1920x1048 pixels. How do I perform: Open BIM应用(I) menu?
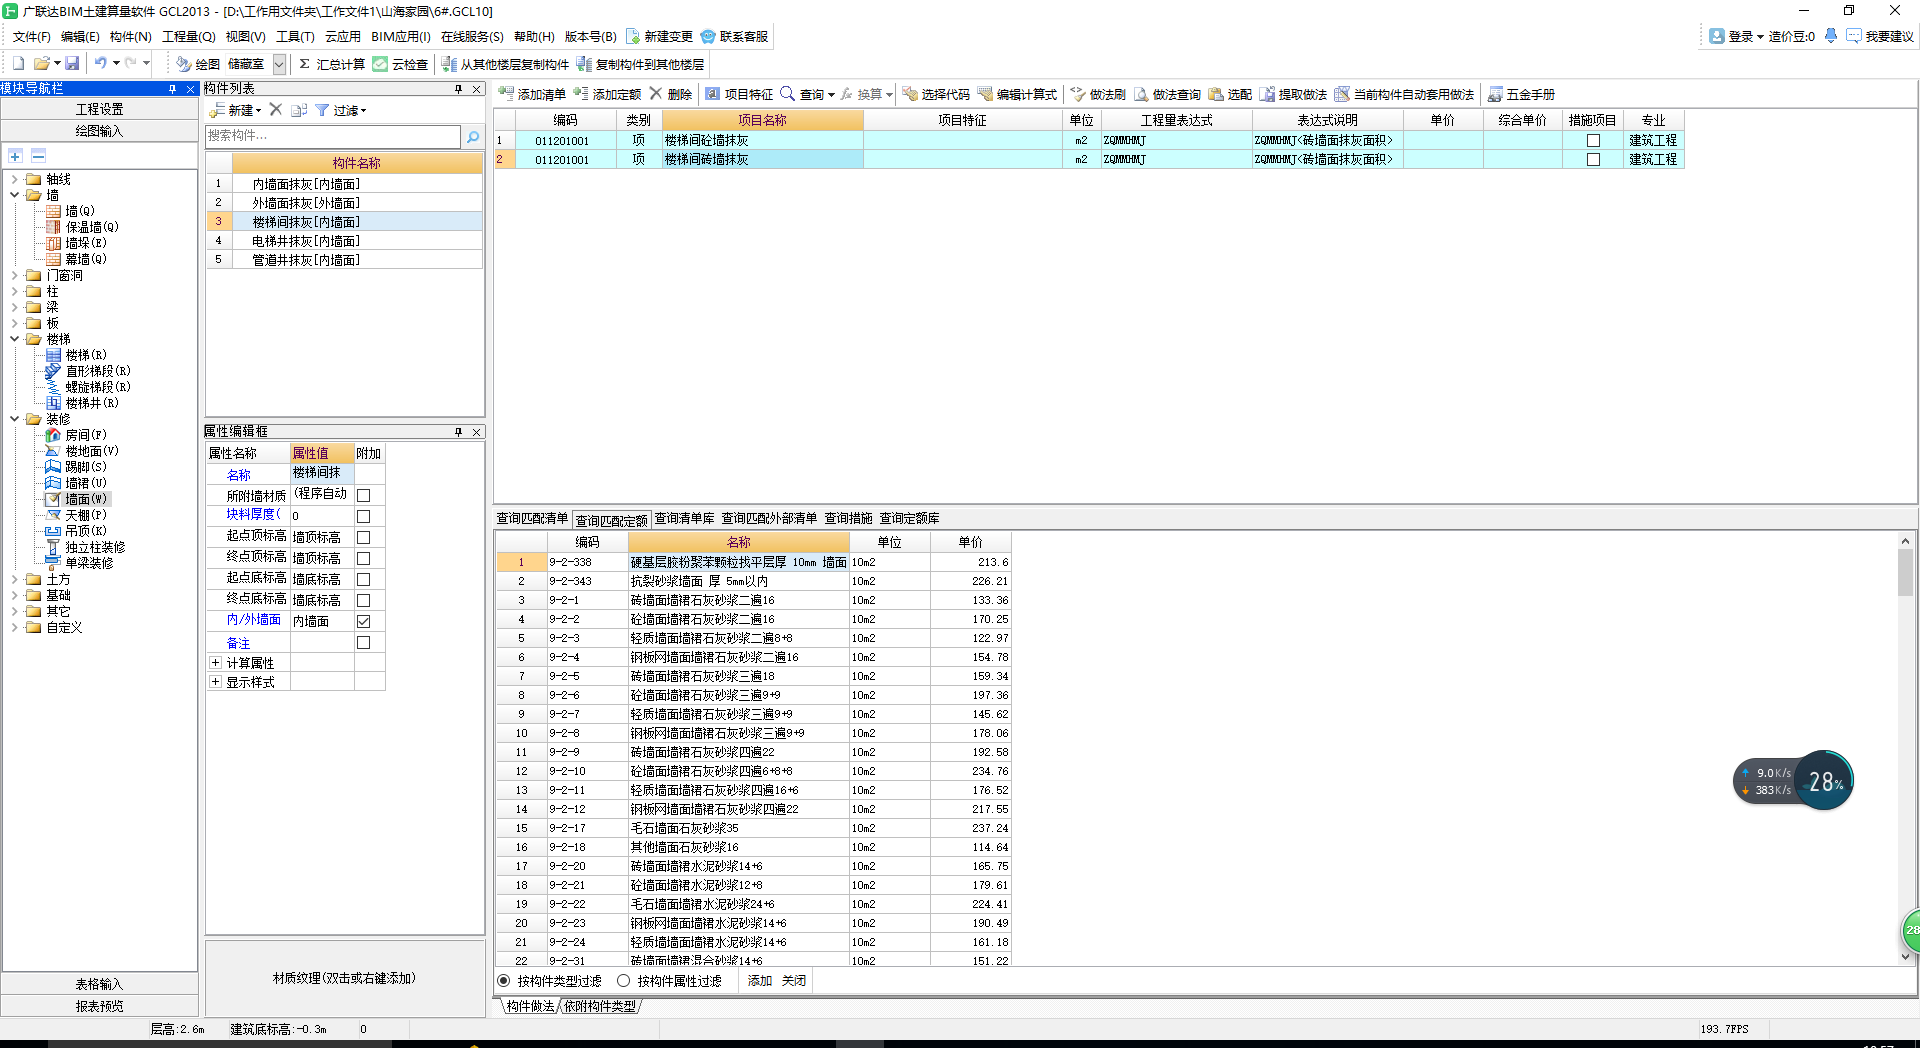pyautogui.click(x=400, y=37)
